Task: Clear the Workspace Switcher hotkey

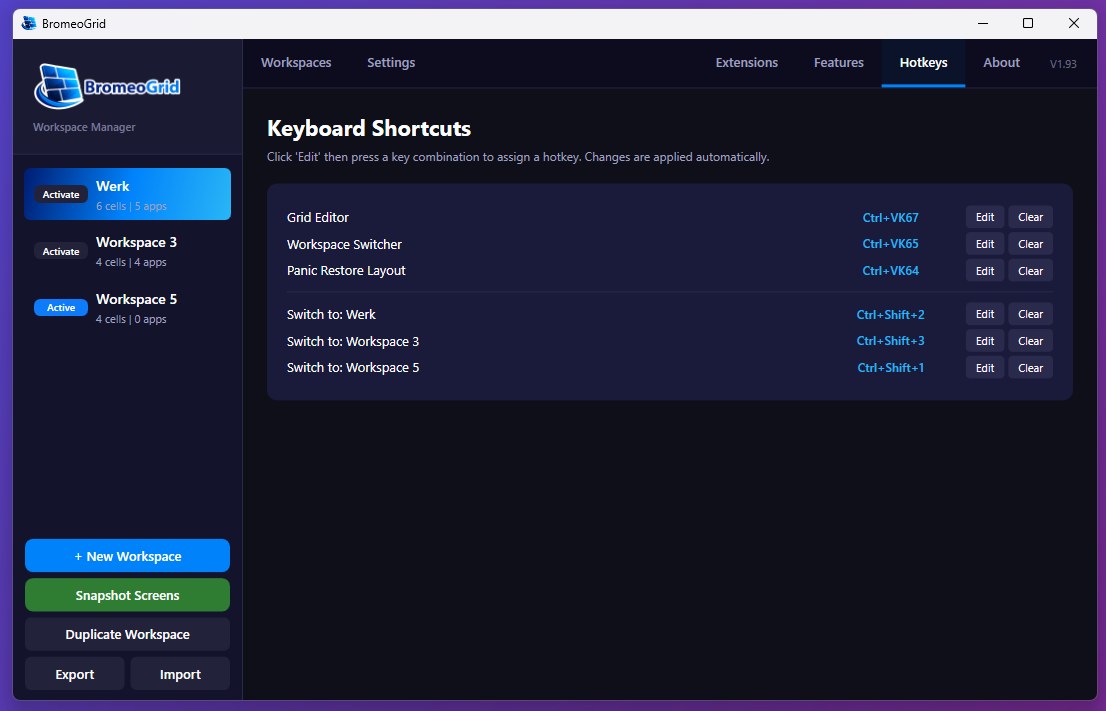Action: coord(1030,243)
